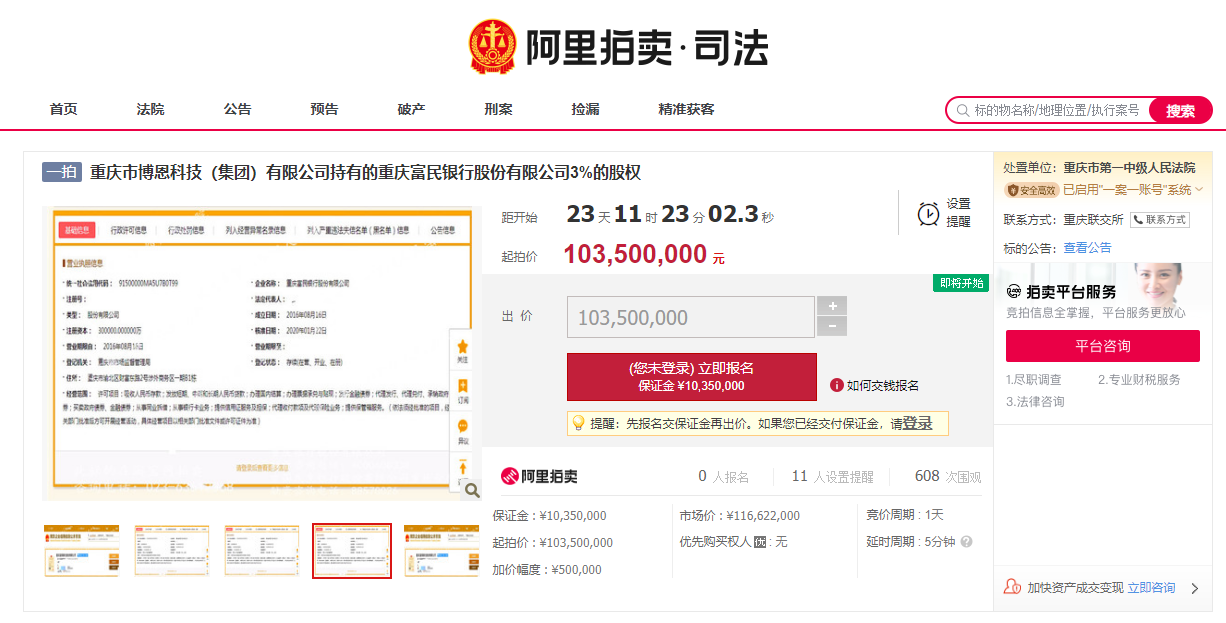Click the 阿里拍卖 logo in stats row
Image resolution: width=1226 pixels, height=623 pixels.
539,476
